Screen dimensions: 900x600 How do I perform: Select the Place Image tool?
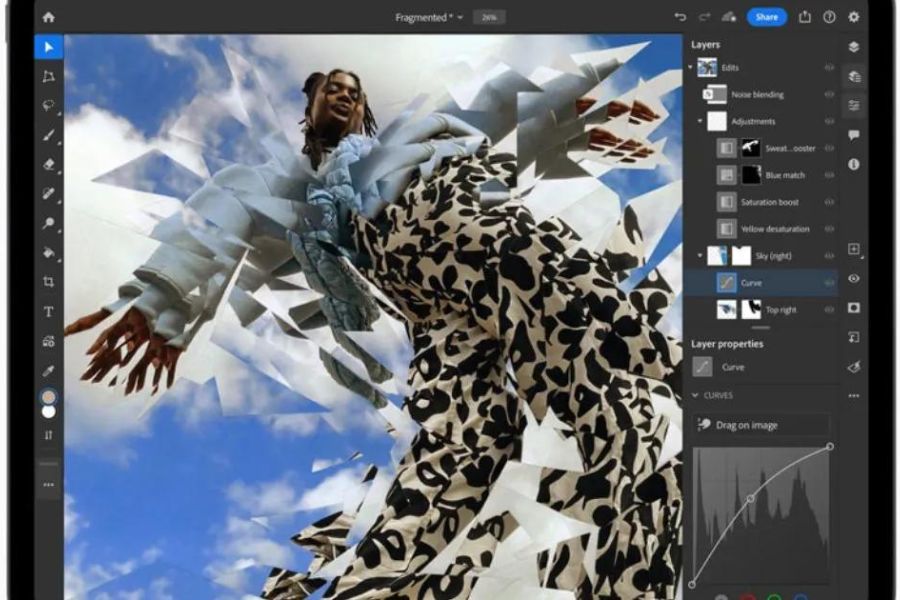click(x=49, y=342)
